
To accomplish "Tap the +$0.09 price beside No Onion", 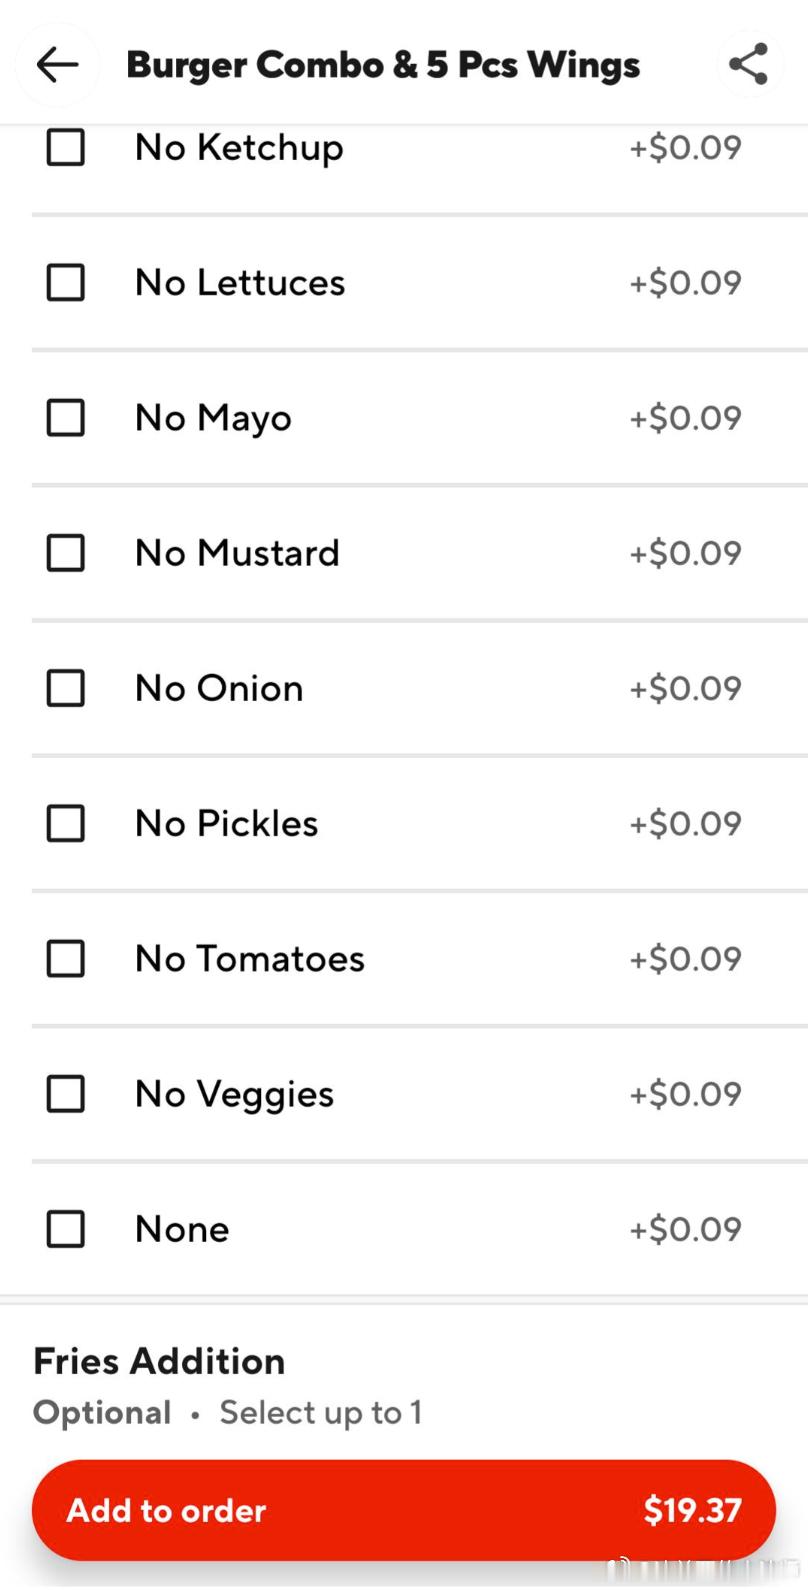I will 685,688.
